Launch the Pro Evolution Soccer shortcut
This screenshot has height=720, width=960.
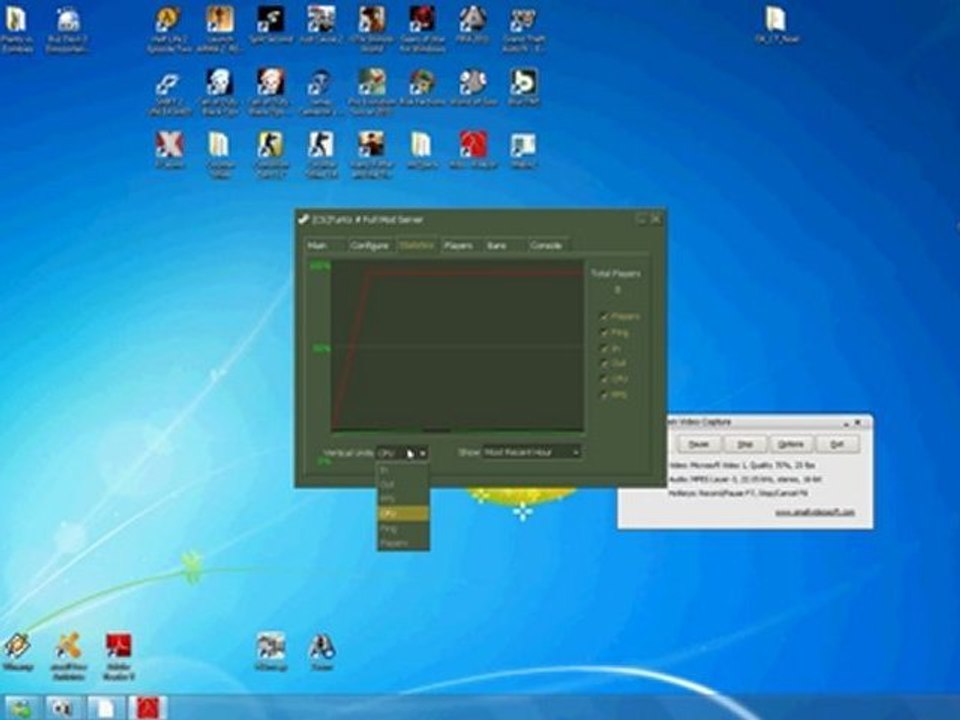click(372, 91)
